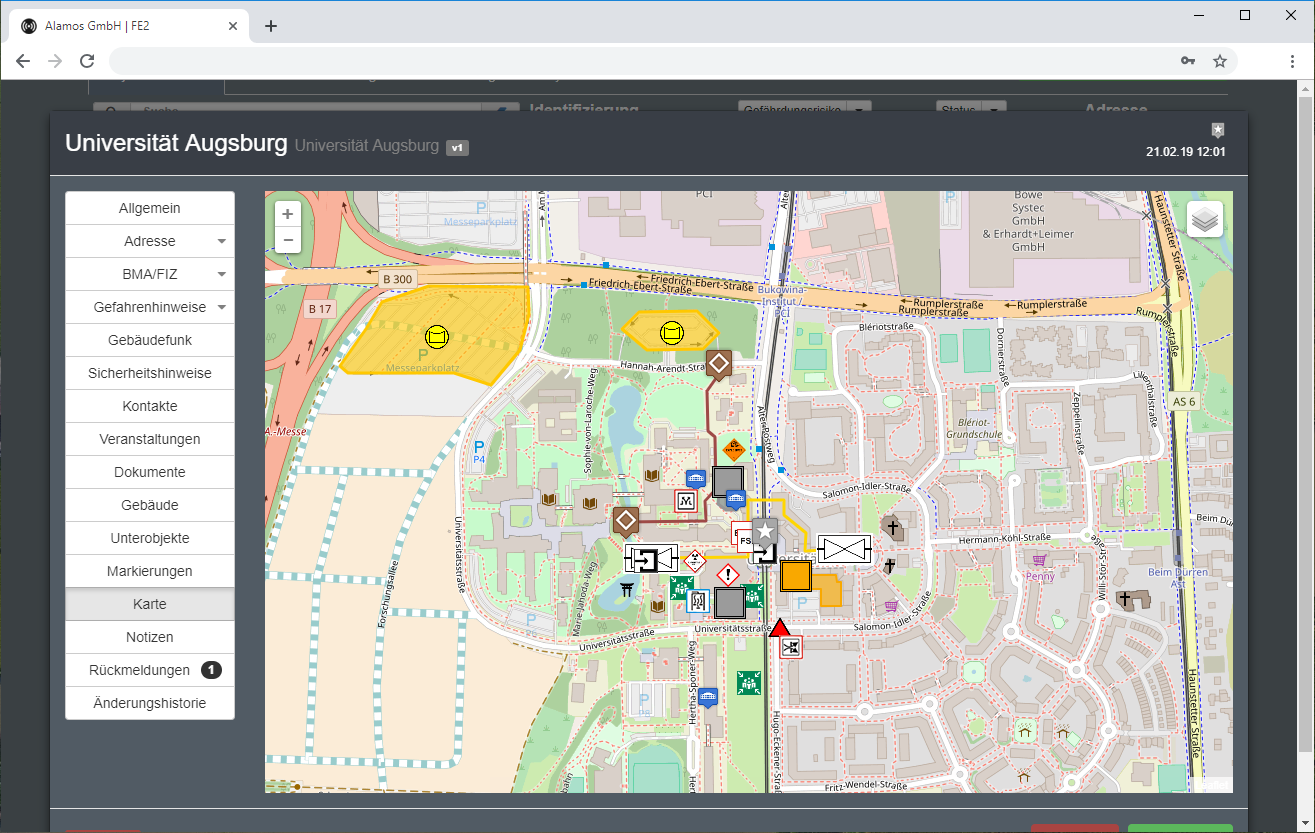
Task: Click the blue-bordered white icon beside the lower gray square
Action: pyautogui.click(x=698, y=601)
